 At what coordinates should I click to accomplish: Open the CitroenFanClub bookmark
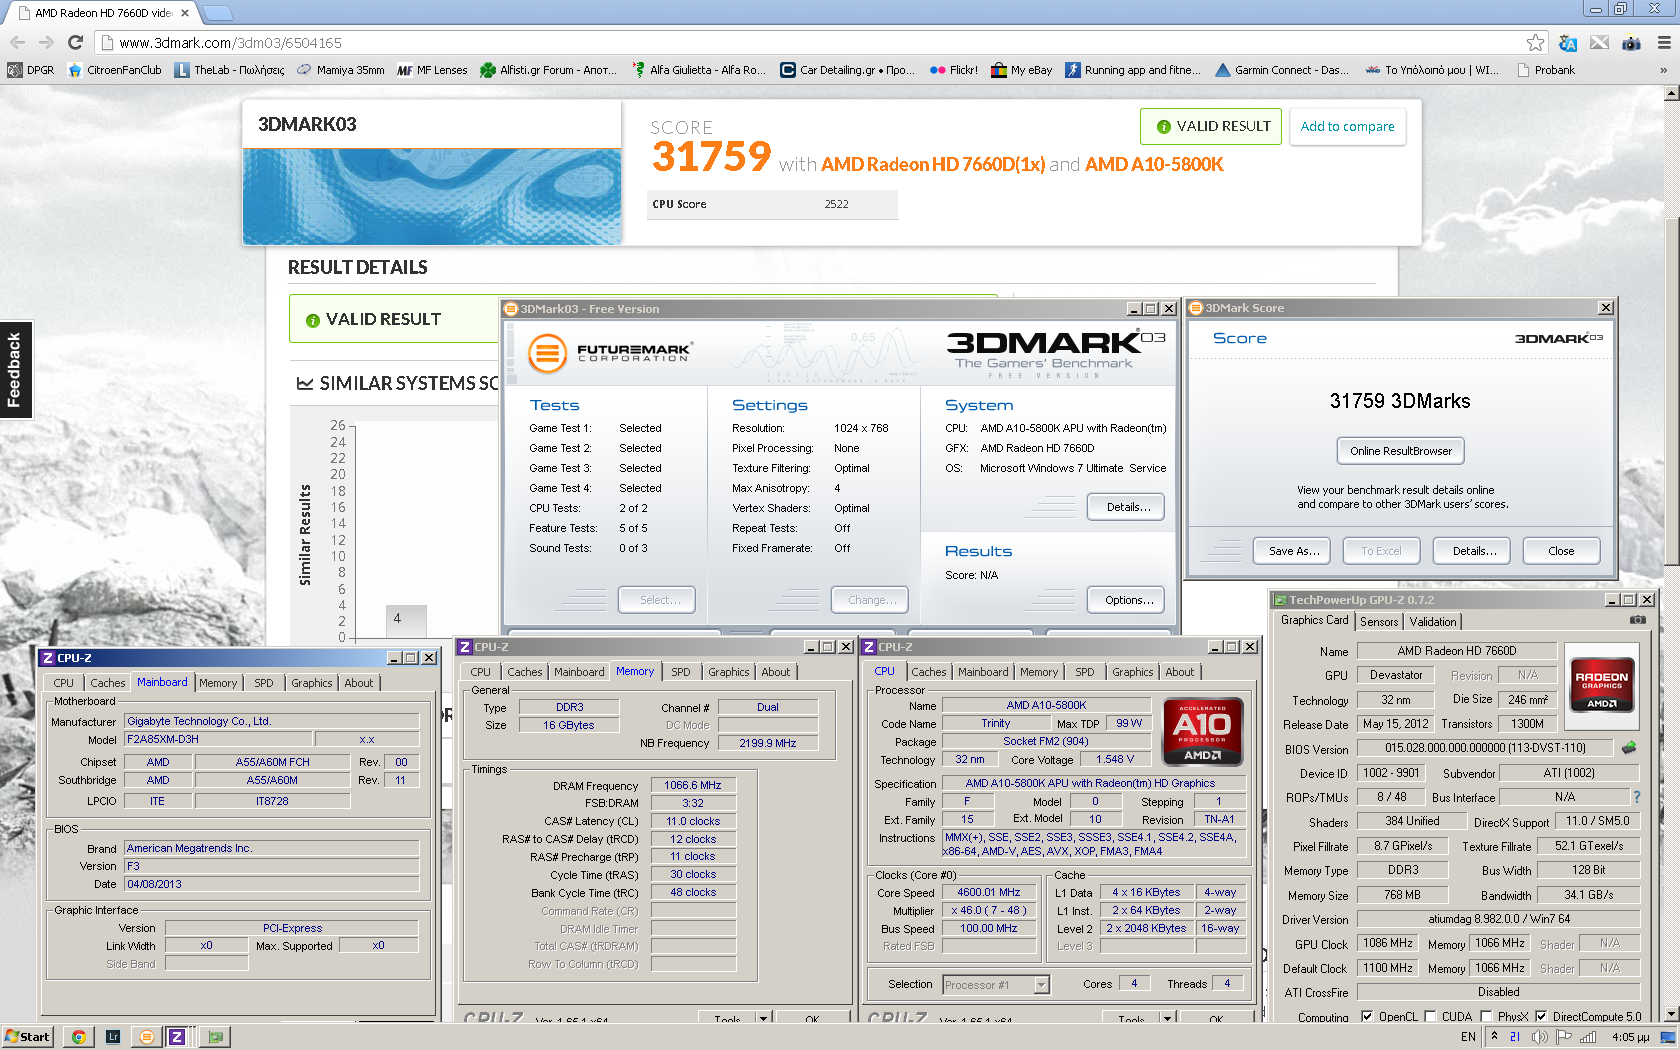[x=114, y=70]
